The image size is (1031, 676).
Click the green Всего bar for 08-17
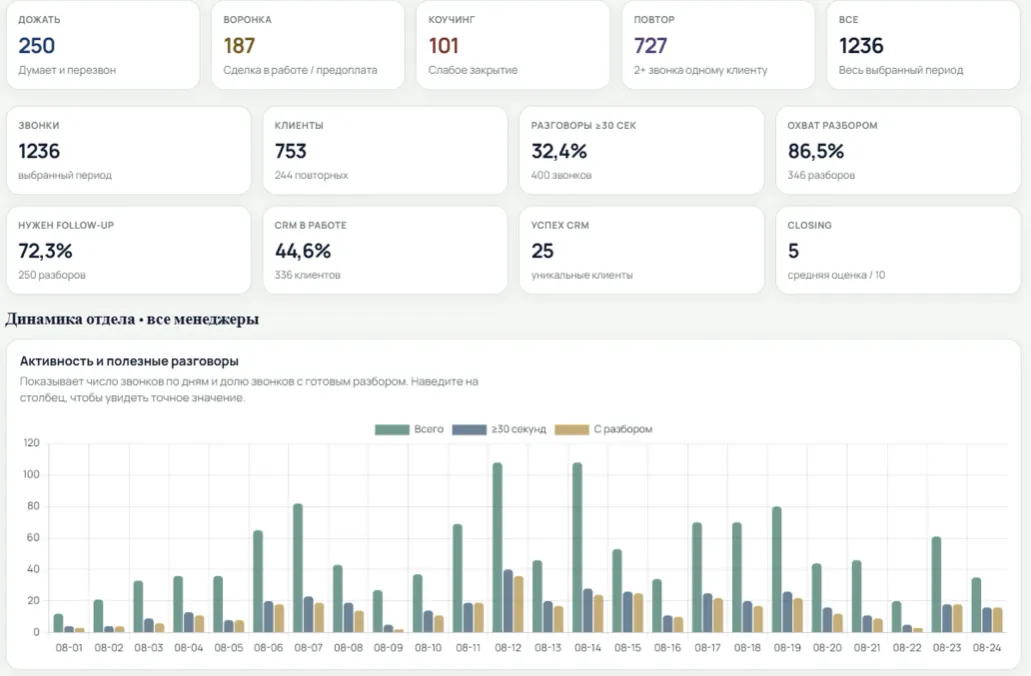[x=697, y=577]
